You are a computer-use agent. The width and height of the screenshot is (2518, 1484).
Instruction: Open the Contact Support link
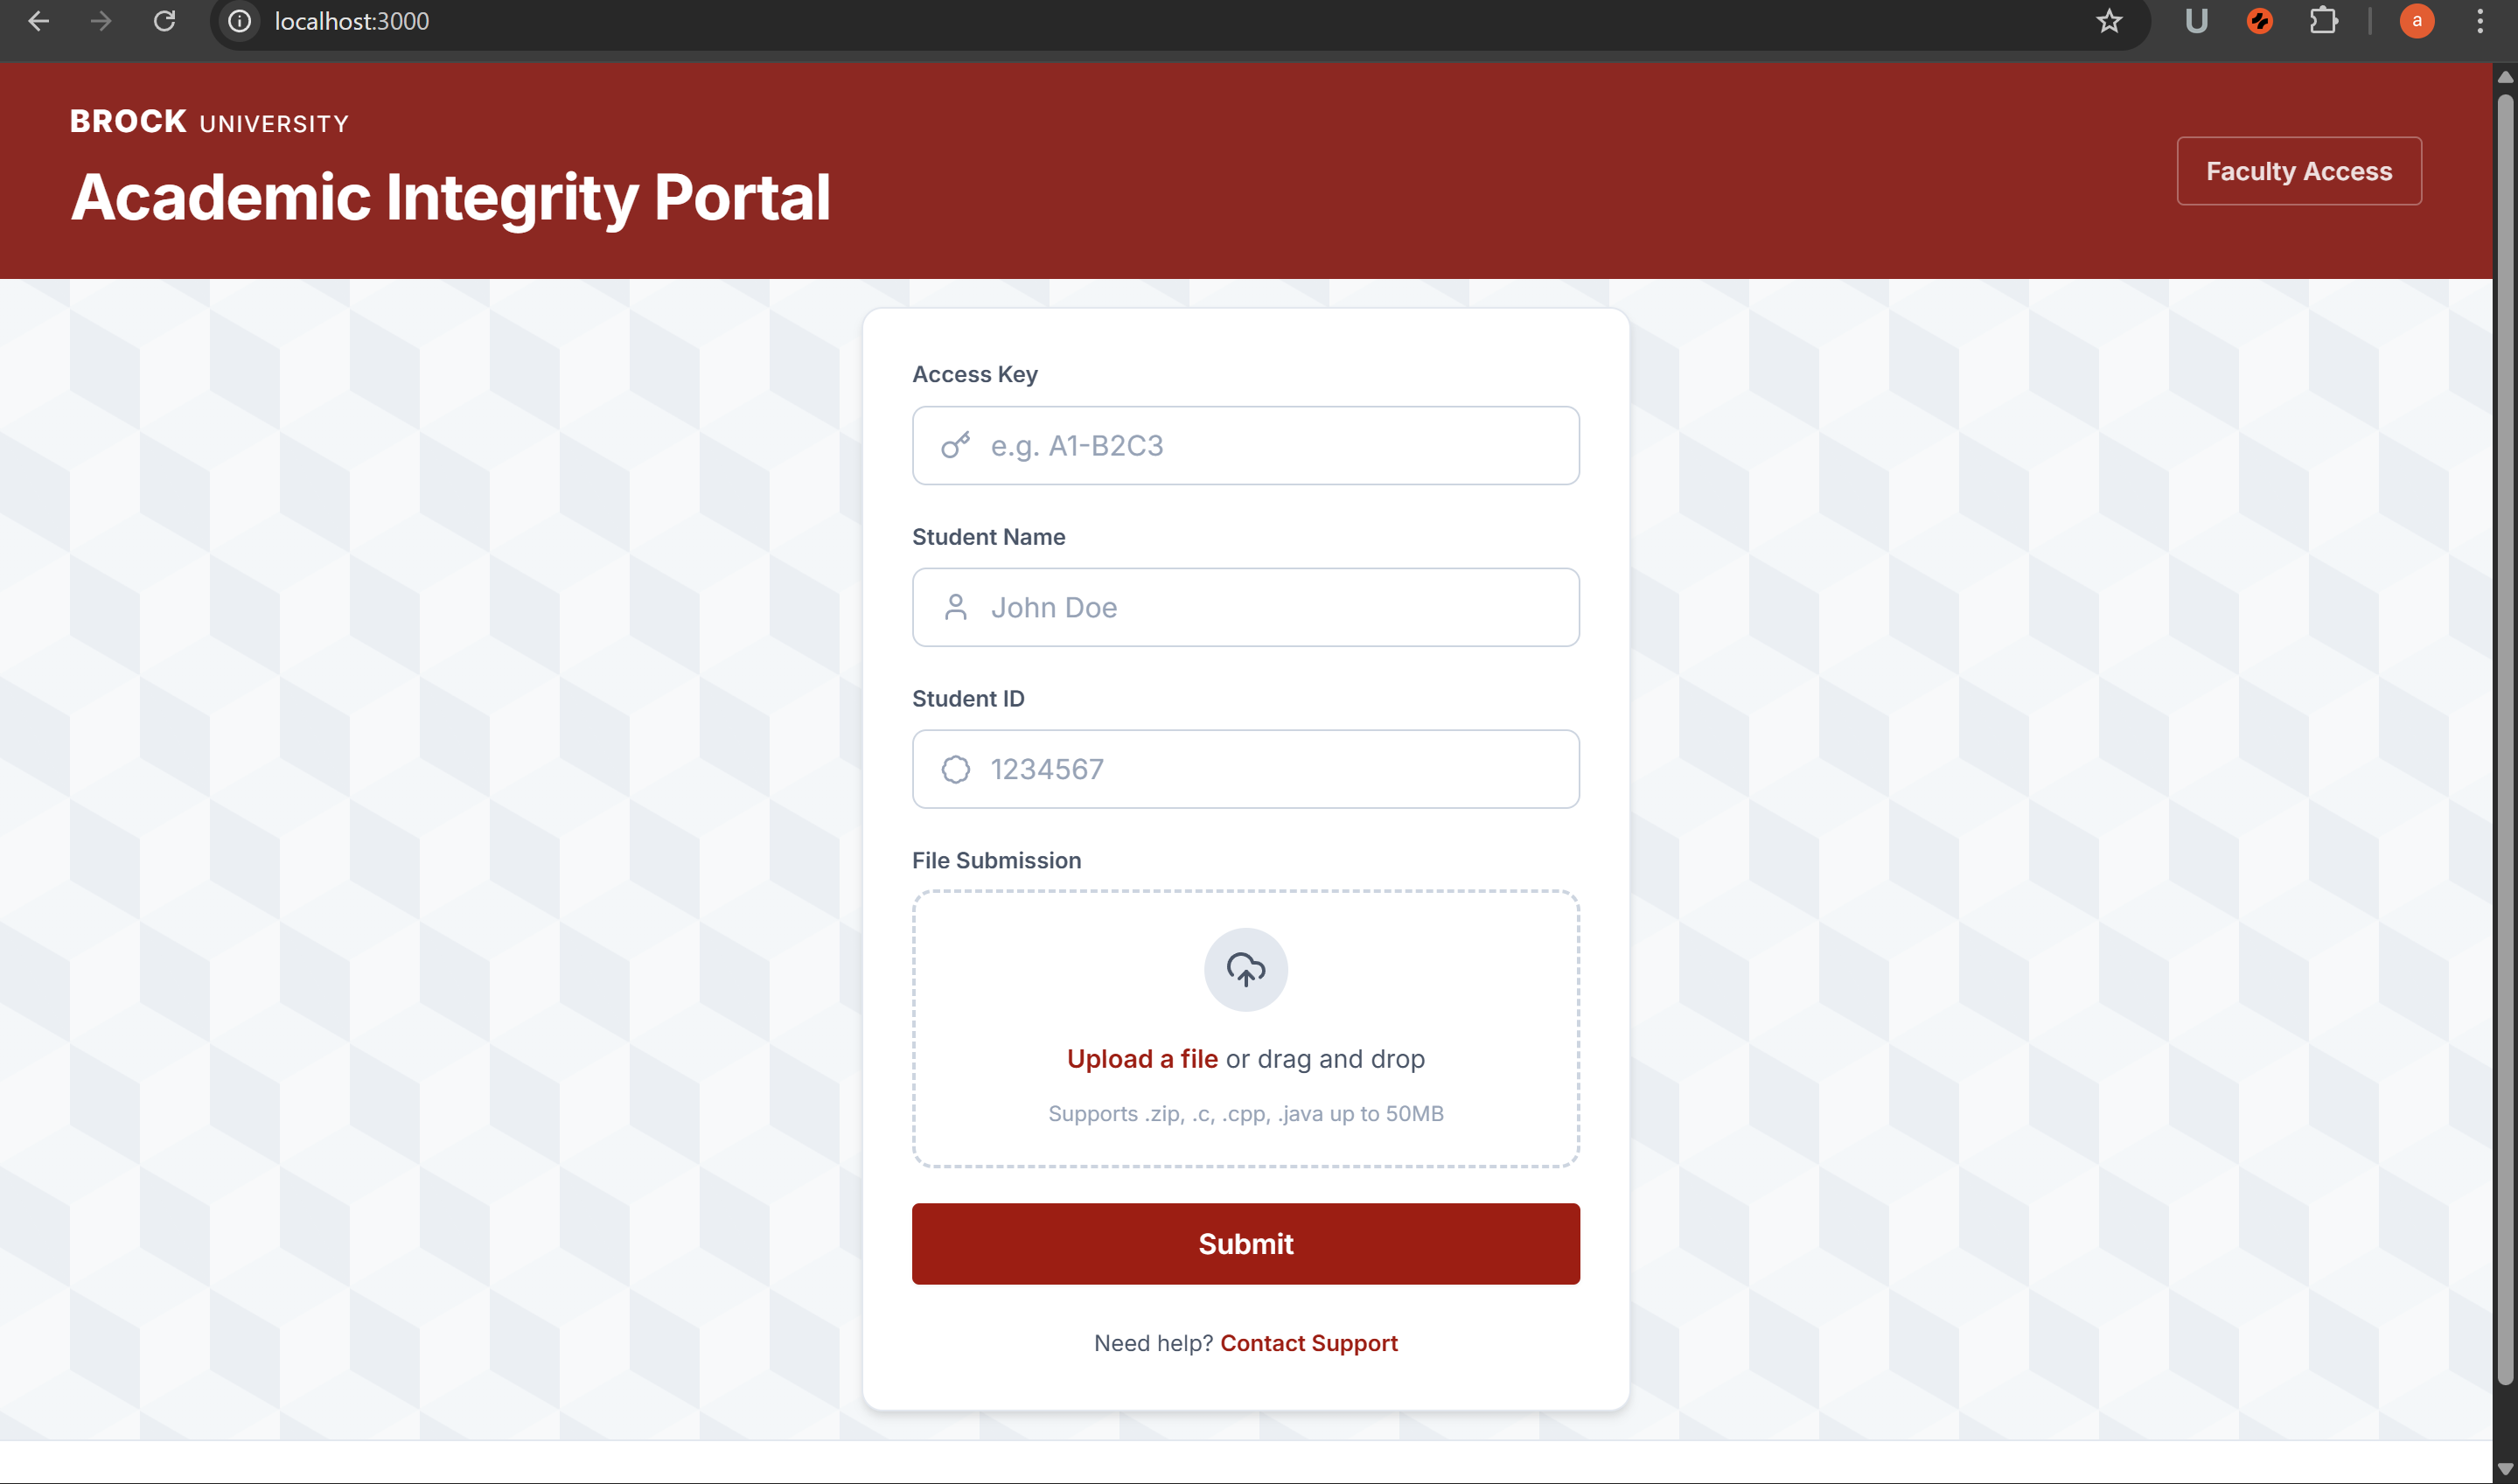(x=1308, y=1343)
